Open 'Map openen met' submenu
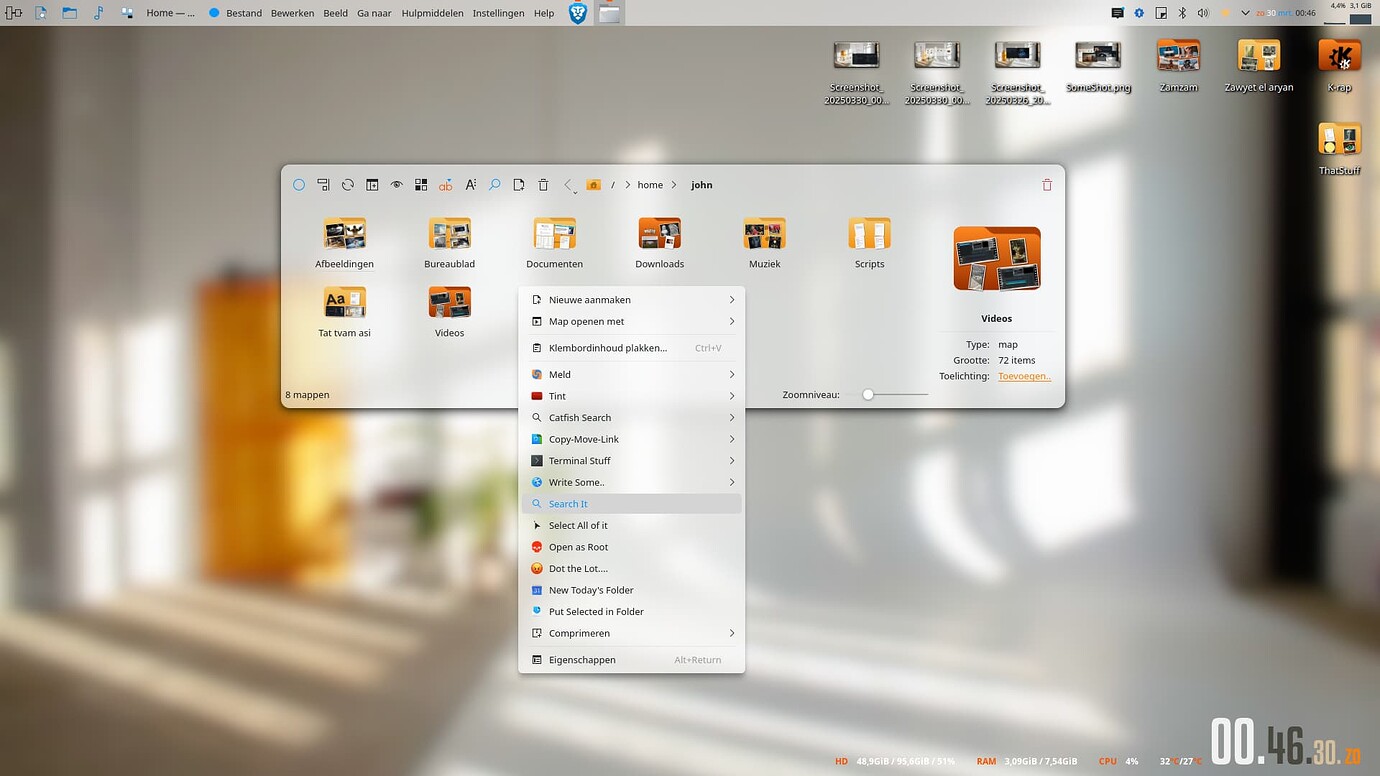 pos(632,322)
